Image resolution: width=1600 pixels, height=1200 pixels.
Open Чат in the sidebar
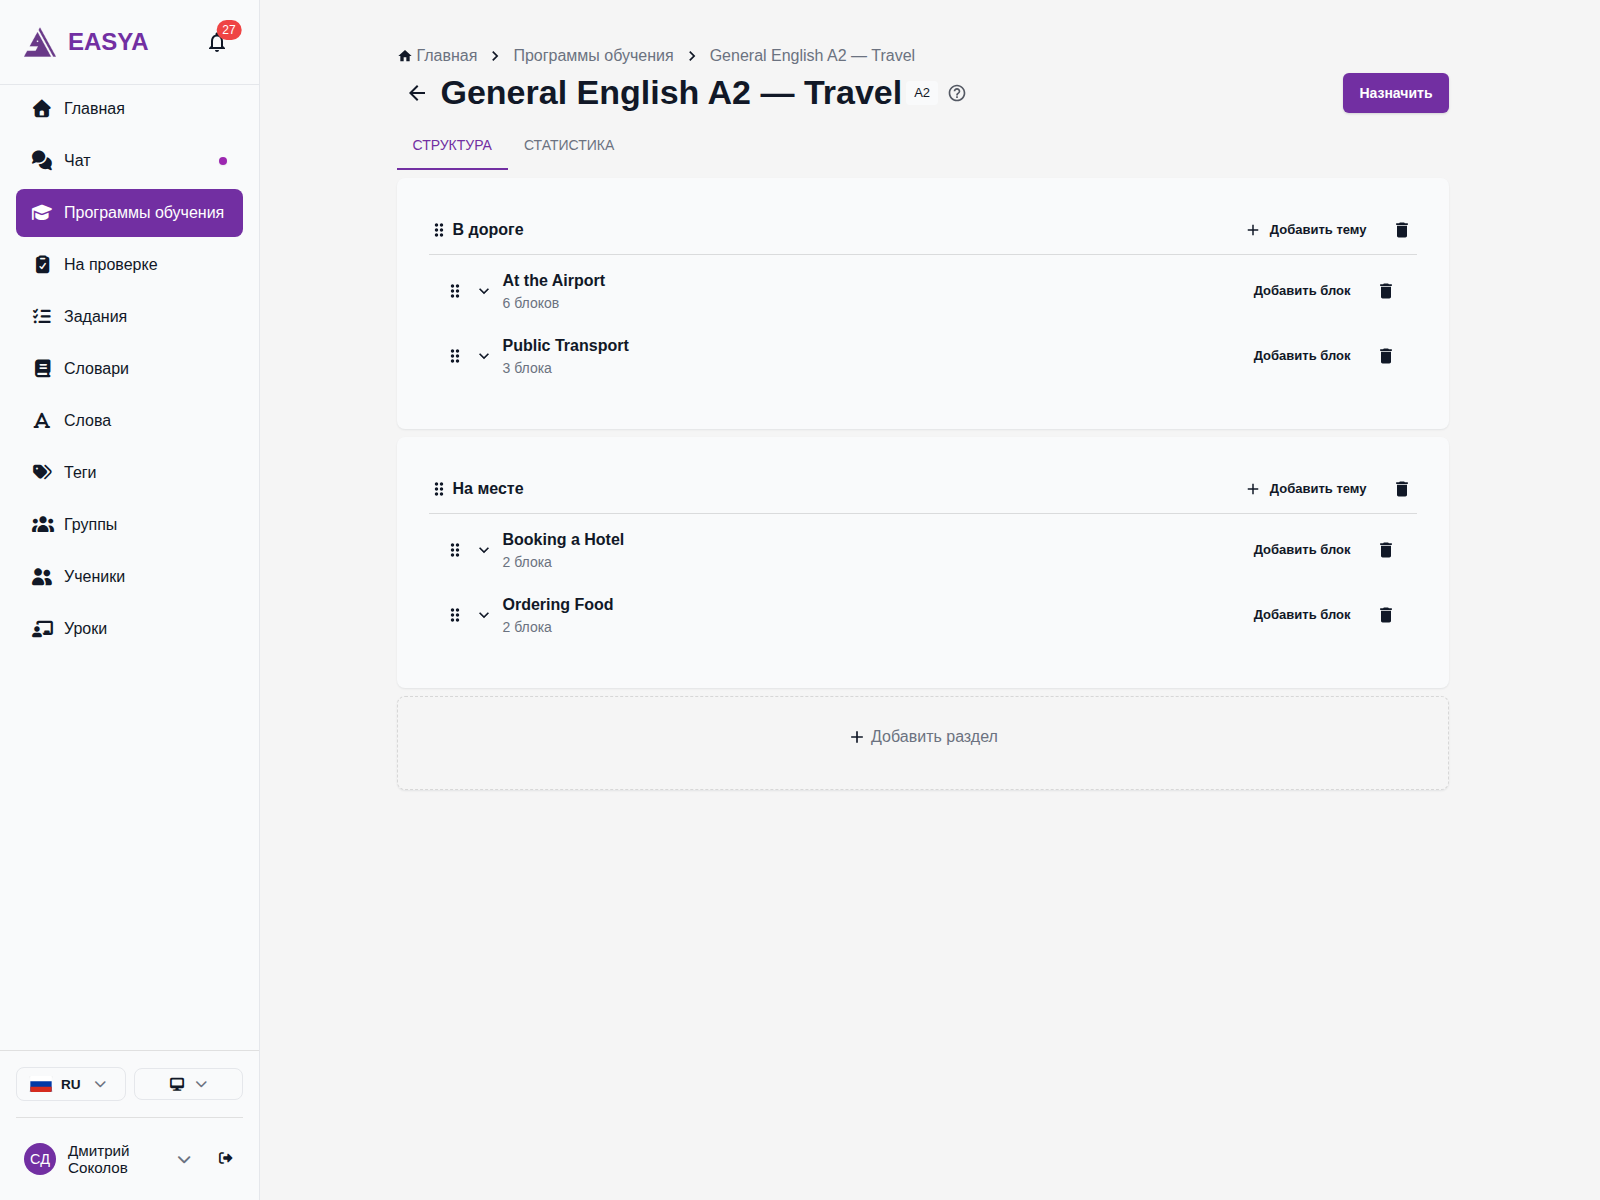pos(130,160)
